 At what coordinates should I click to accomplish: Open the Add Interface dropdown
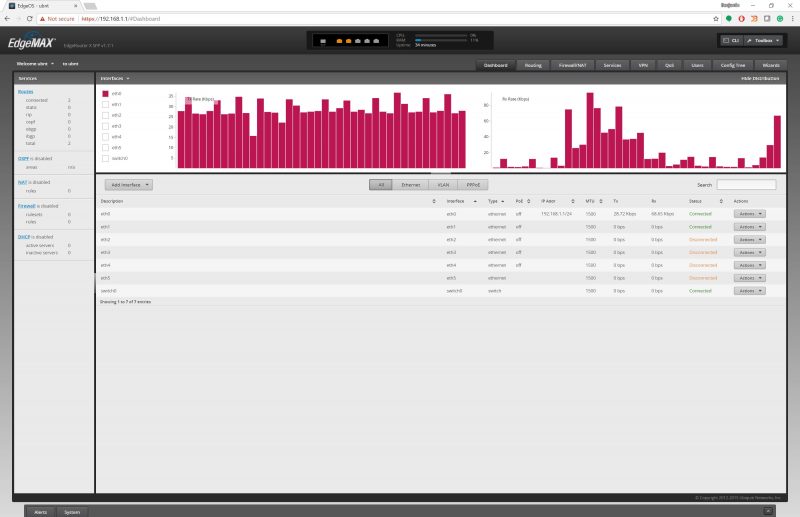(131, 185)
